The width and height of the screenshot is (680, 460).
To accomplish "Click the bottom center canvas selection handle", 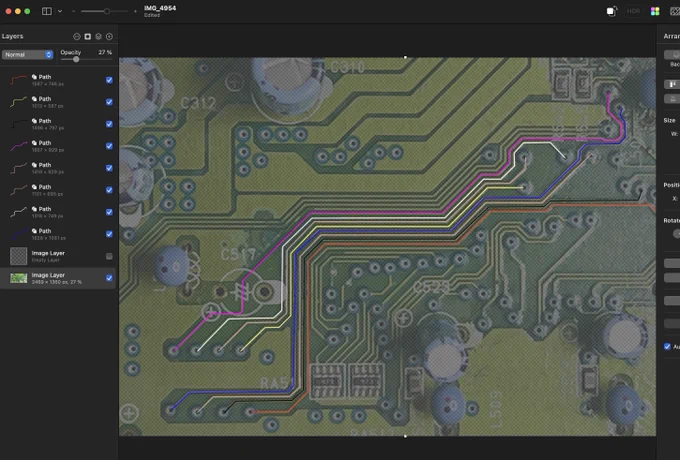I will (405, 436).
